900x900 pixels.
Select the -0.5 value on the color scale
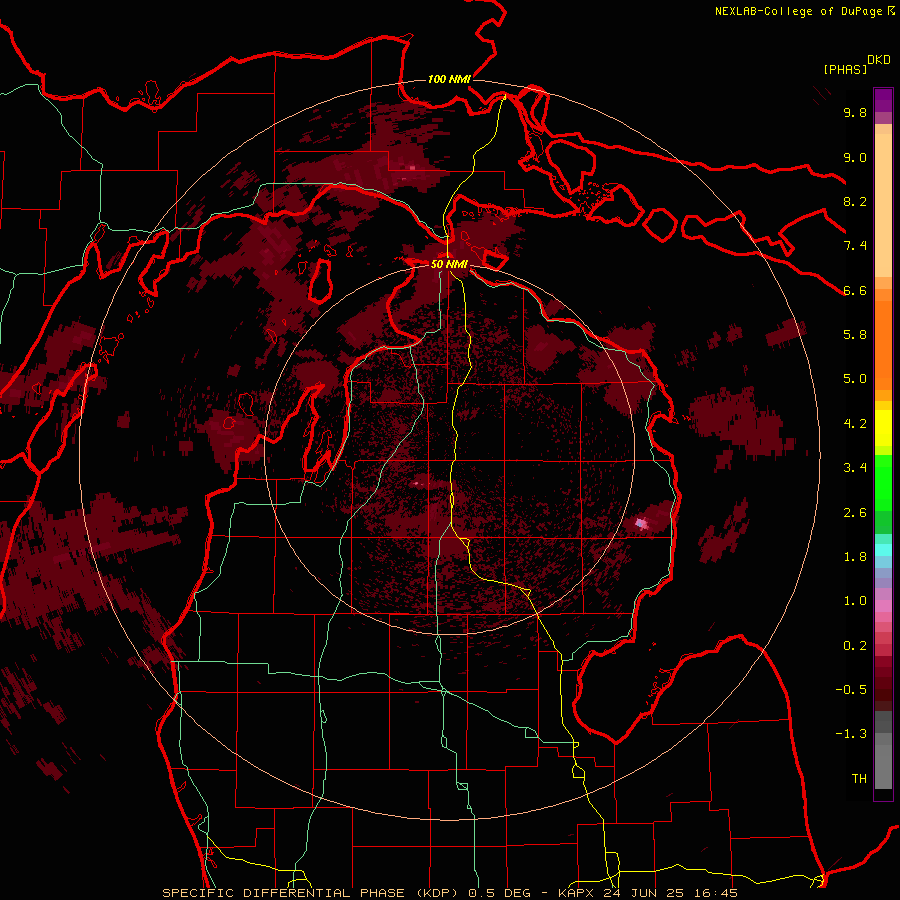(851, 690)
